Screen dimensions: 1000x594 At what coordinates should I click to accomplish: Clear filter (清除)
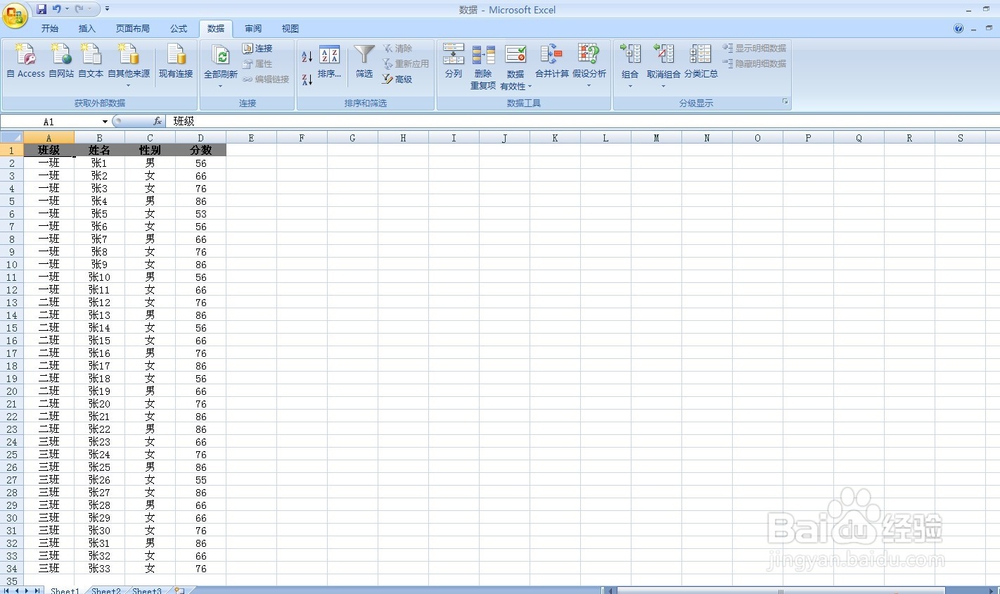[397, 48]
